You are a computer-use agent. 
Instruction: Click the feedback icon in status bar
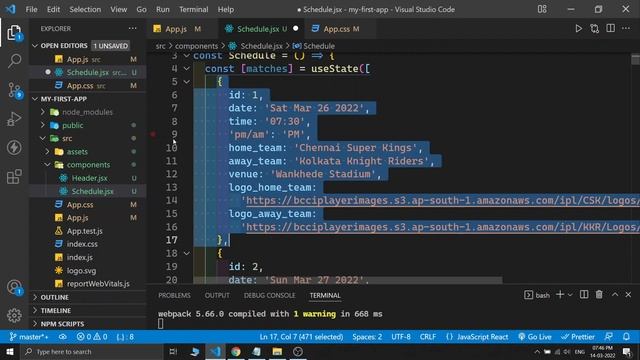point(609,337)
